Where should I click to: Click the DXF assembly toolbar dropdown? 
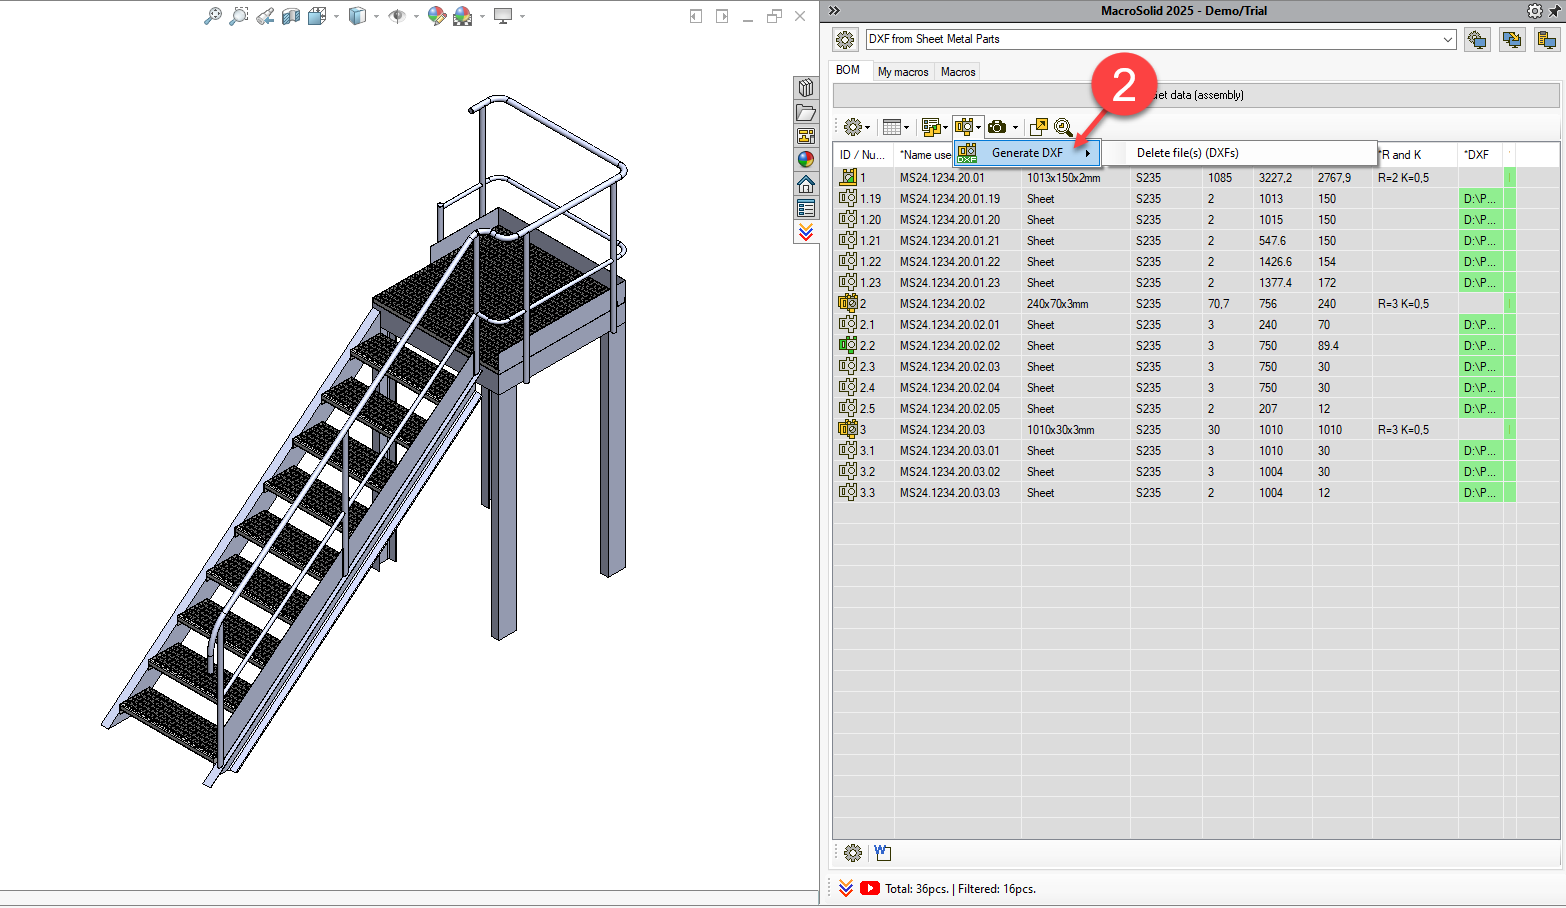tap(968, 127)
